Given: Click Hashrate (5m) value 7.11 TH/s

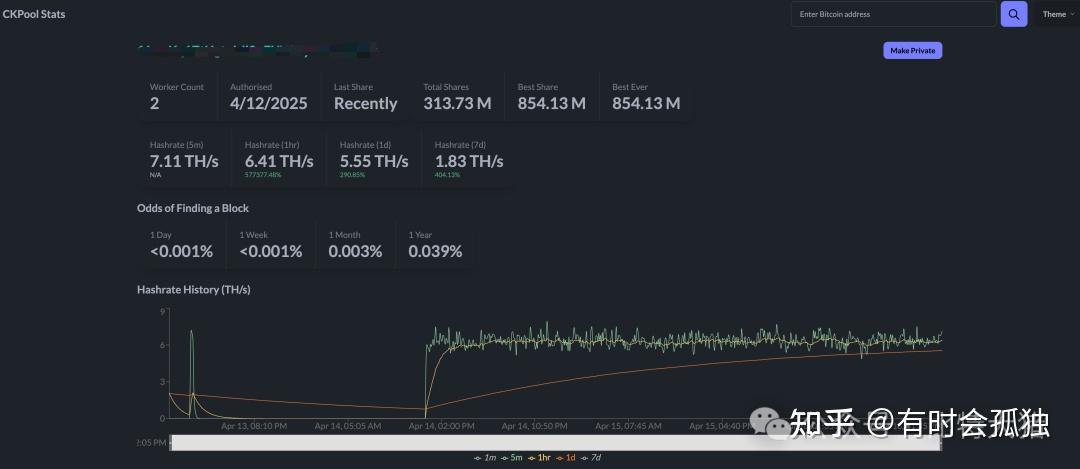Looking at the screenshot, I should (184, 161).
